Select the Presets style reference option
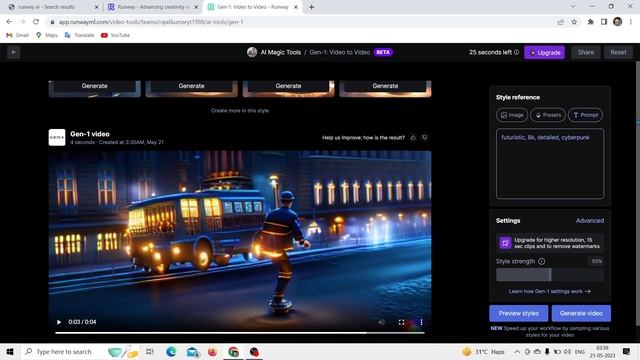This screenshot has height=360, width=640. pyautogui.click(x=548, y=115)
